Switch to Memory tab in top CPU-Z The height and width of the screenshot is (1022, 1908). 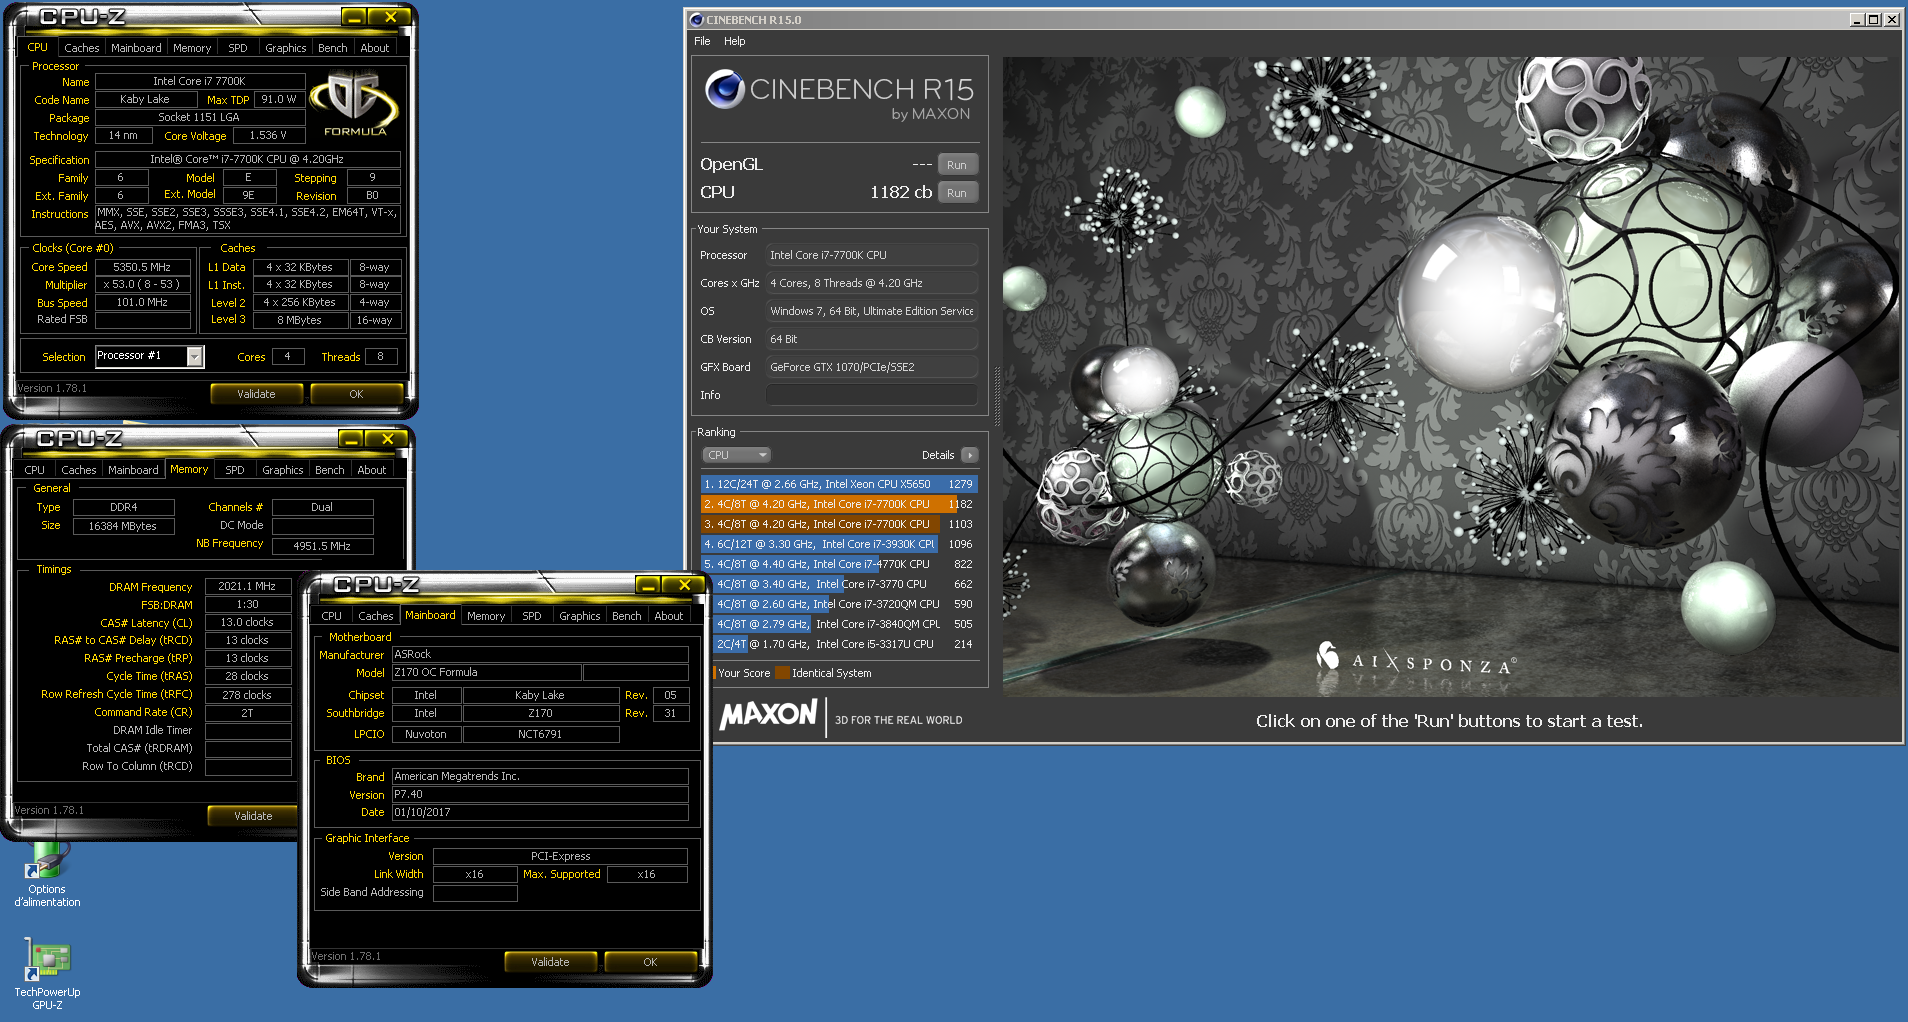(192, 48)
